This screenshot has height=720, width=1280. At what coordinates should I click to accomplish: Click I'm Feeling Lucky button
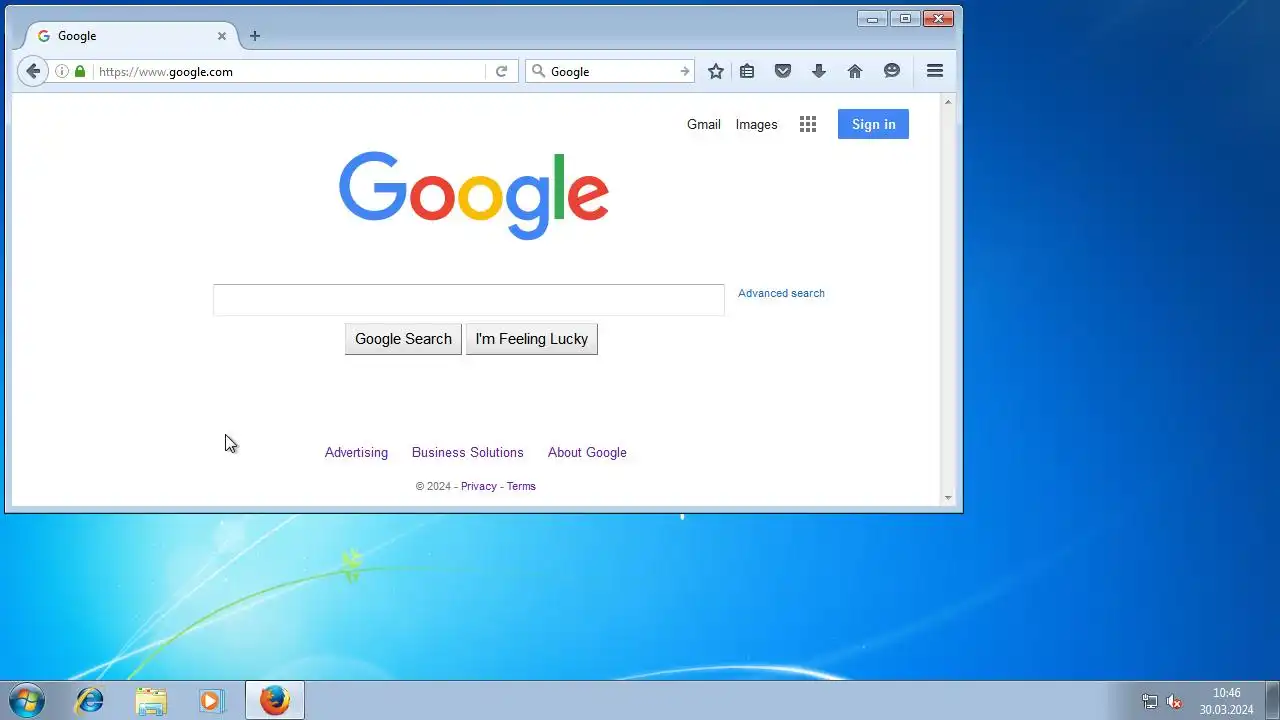(x=532, y=339)
